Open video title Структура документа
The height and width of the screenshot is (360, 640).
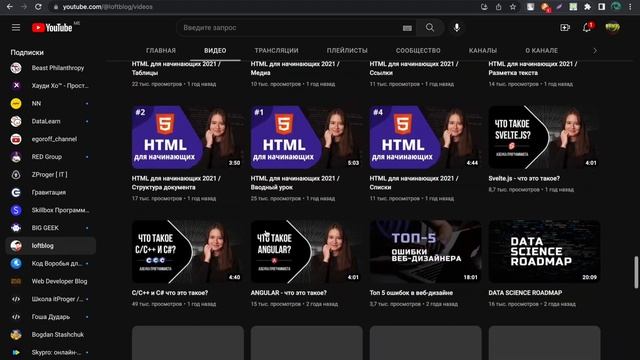[176, 183]
